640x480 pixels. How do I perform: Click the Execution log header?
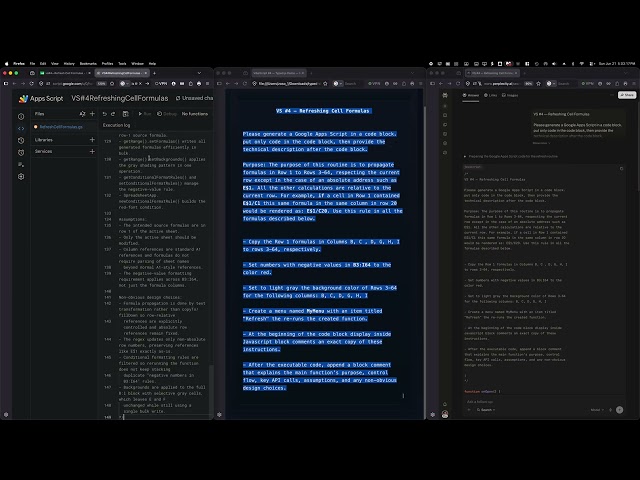[116, 125]
